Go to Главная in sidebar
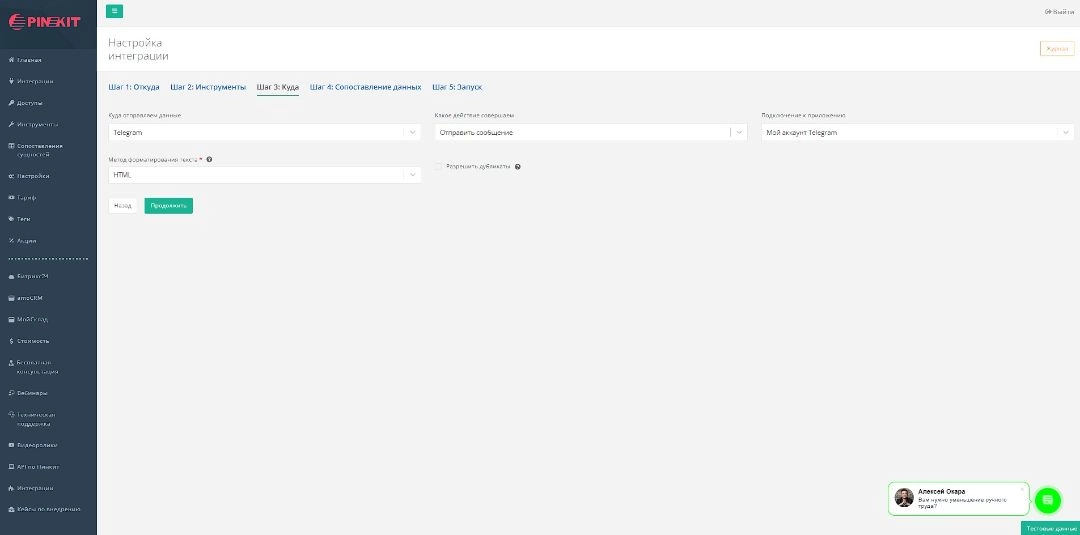The height and width of the screenshot is (535, 1080). 30,60
